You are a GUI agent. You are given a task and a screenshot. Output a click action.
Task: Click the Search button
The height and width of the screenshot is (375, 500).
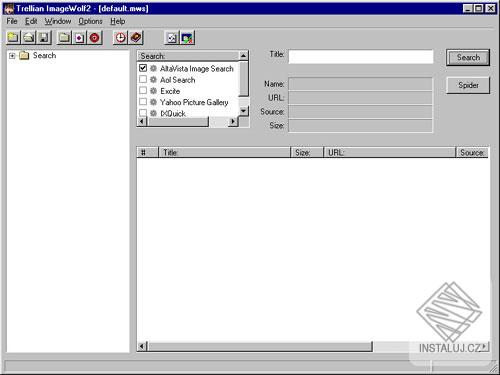click(468, 57)
